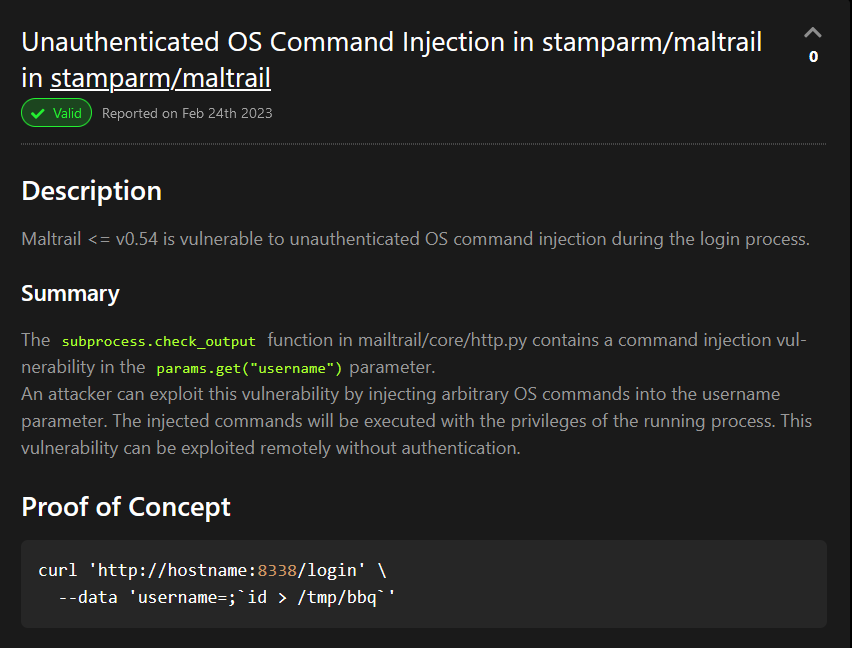The width and height of the screenshot is (852, 648).
Task: Click the green checkmark in the Valid badge
Action: pos(37,114)
